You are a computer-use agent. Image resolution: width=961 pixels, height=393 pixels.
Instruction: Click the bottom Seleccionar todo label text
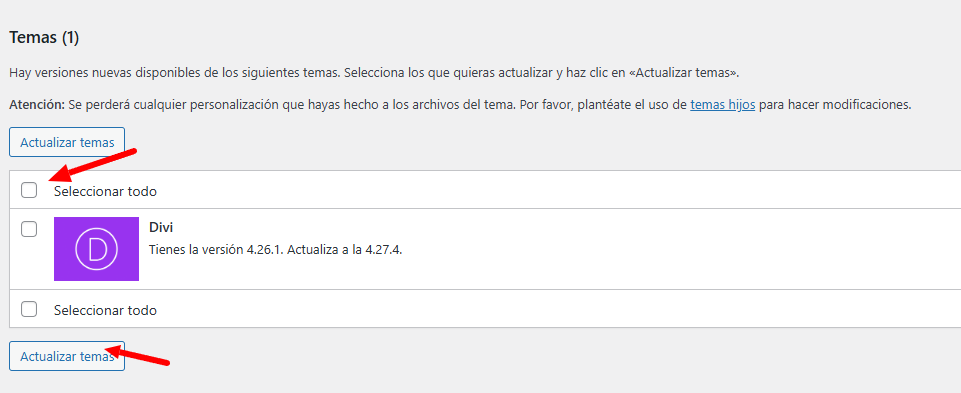click(x=105, y=310)
